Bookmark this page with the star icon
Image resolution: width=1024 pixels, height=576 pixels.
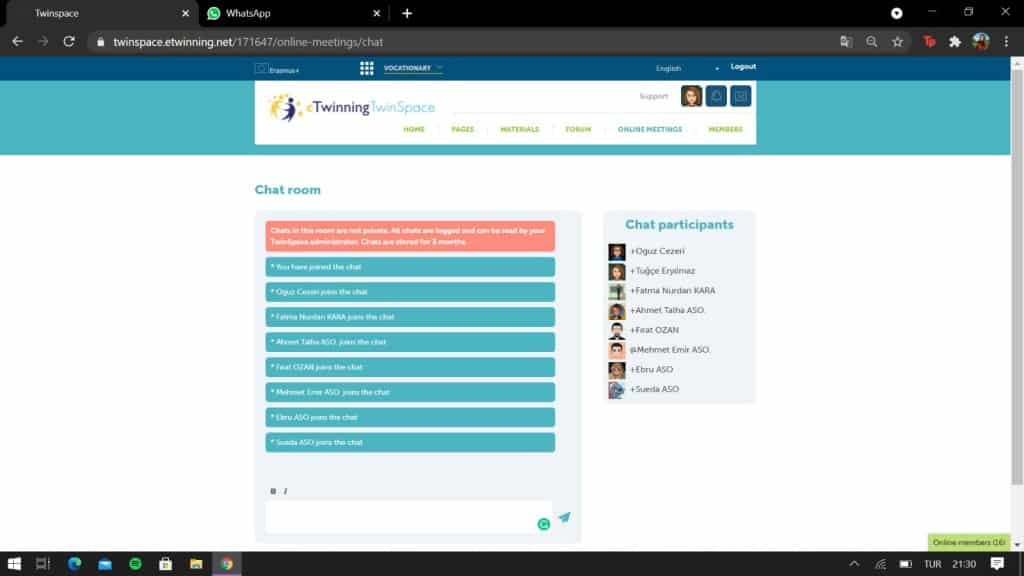pos(897,42)
